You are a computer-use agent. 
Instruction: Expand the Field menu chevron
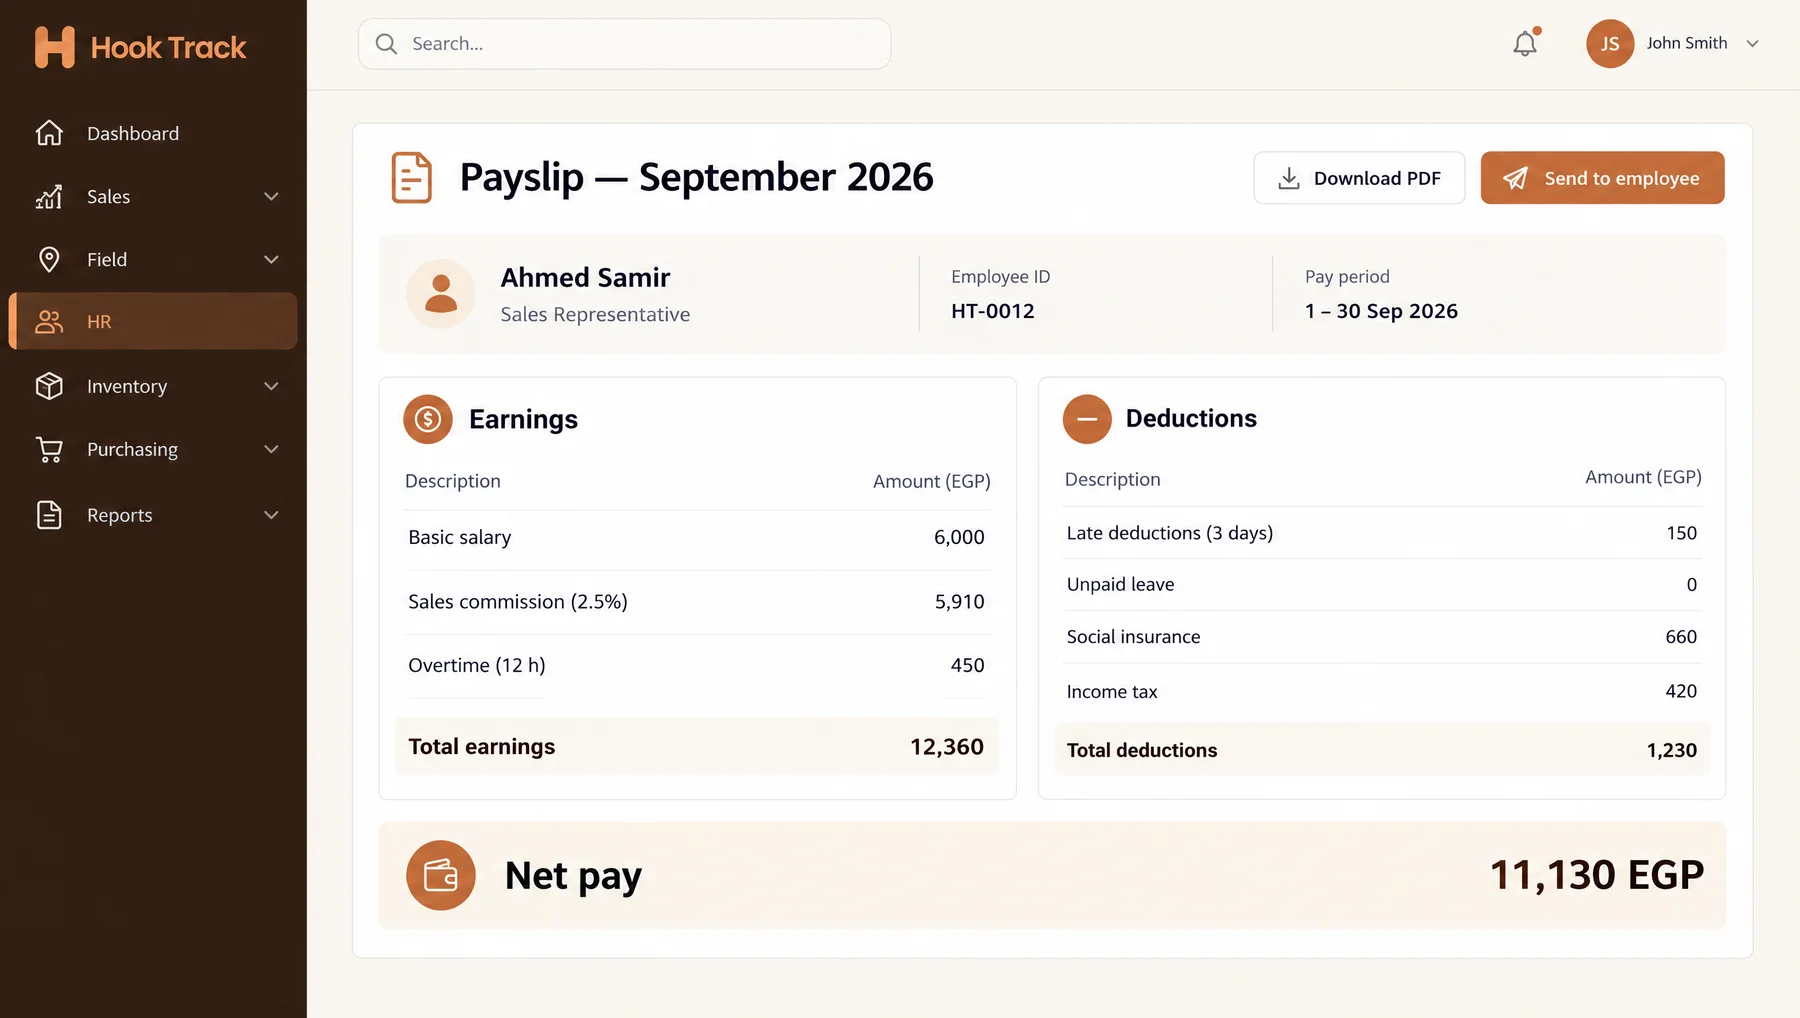(x=271, y=259)
